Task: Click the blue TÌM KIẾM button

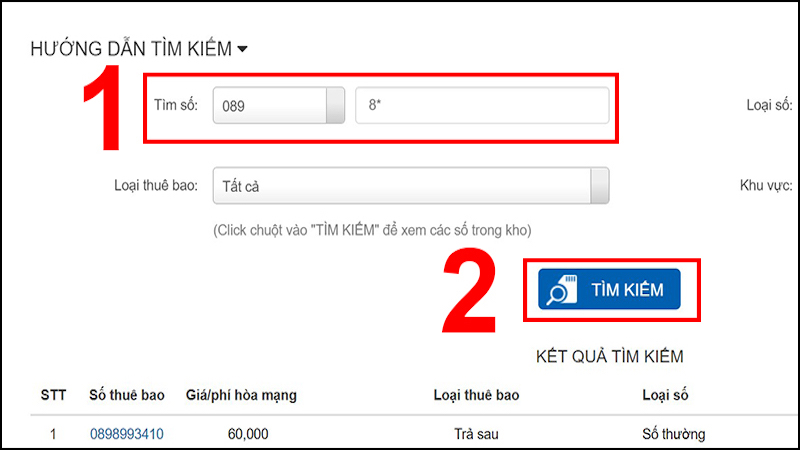Action: (609, 289)
